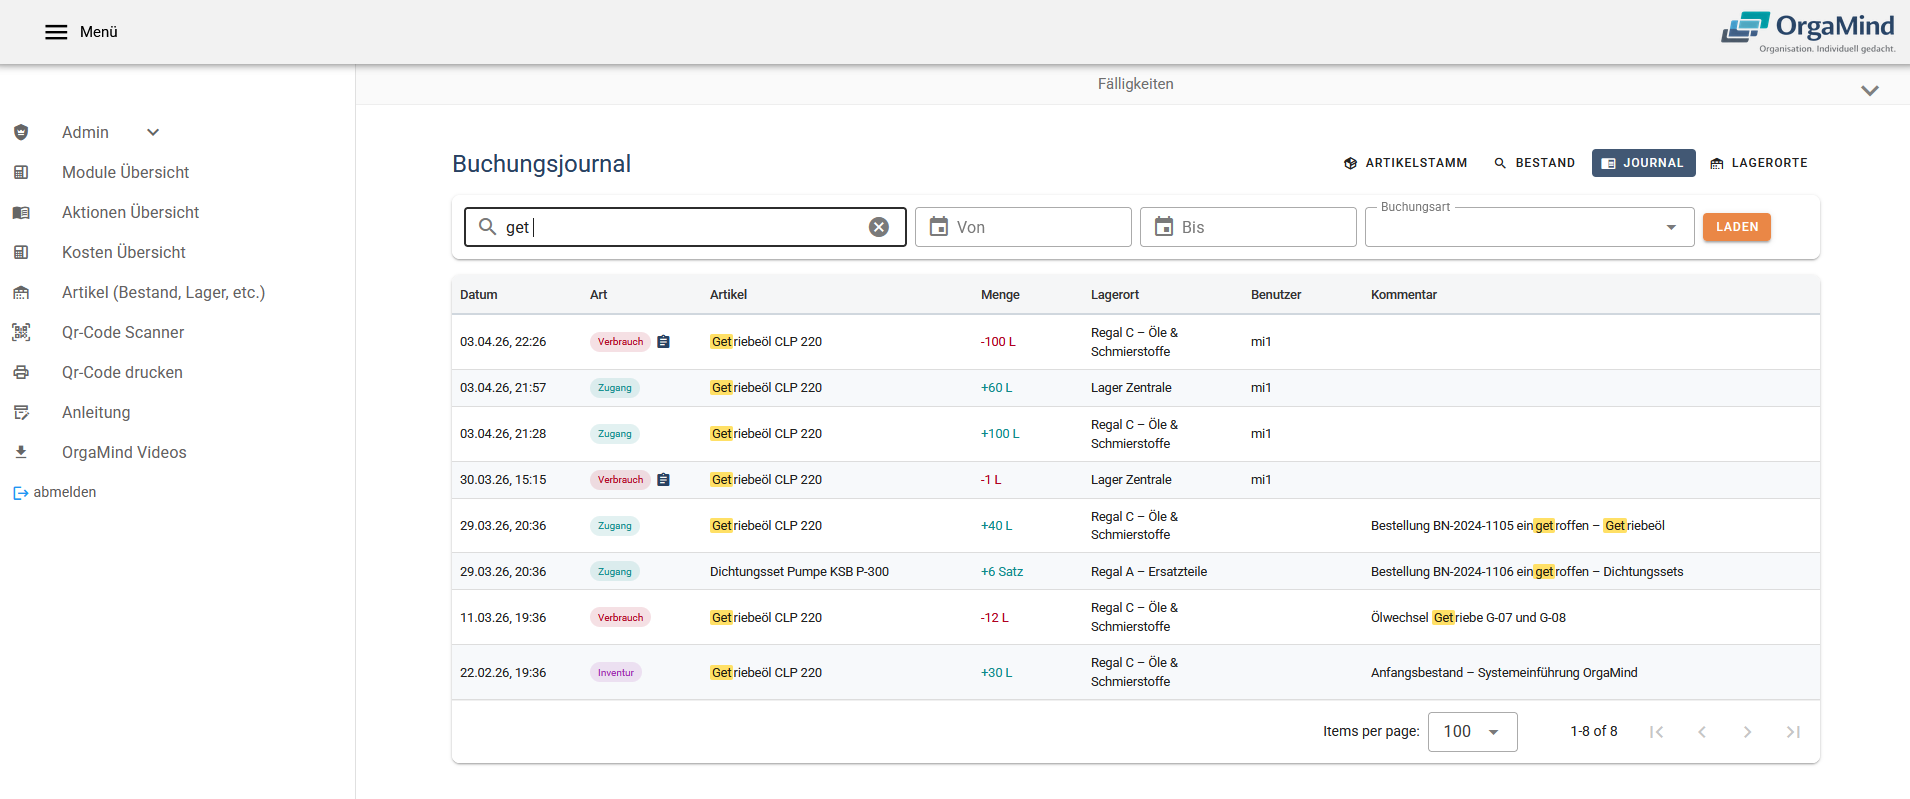Click the clipboard icon in first Verbrauch row
The image size is (1910, 799).
pos(663,342)
